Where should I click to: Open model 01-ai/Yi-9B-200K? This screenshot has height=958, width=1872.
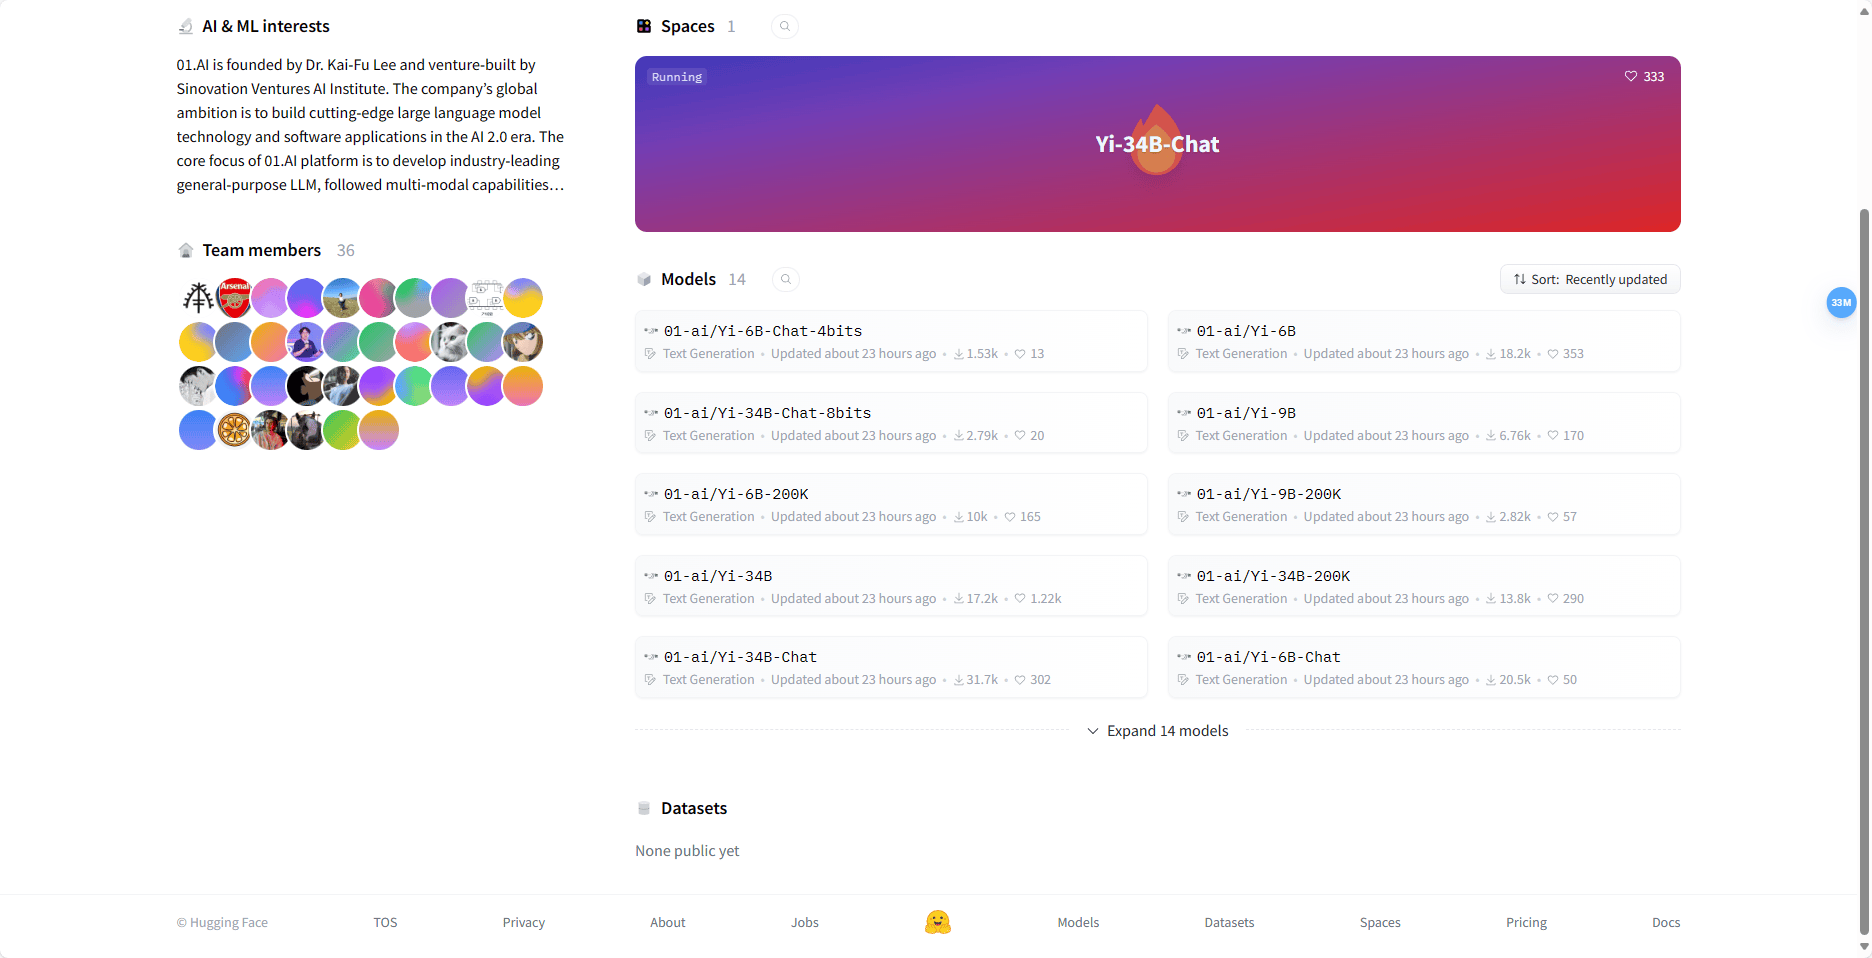pyautogui.click(x=1424, y=504)
